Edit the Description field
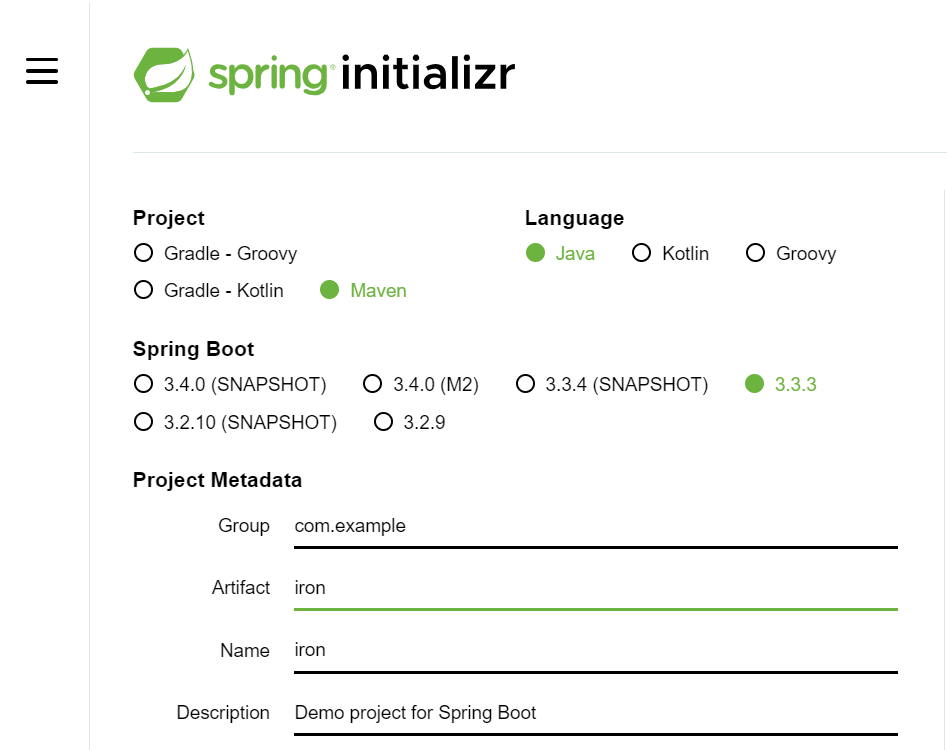This screenshot has height=750, width=947. 595,712
